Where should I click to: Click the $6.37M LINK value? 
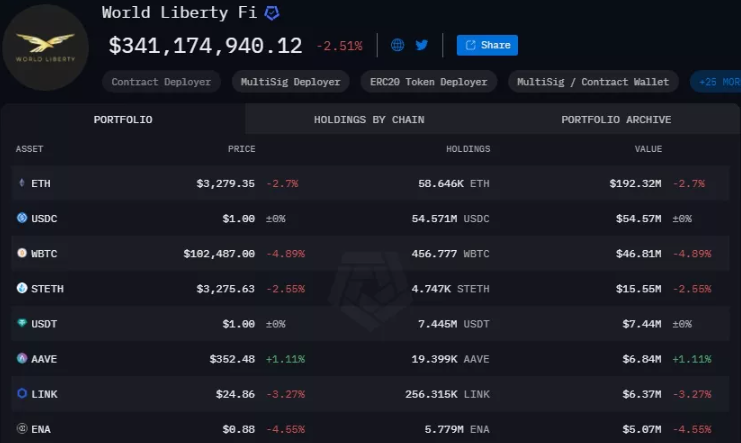pos(642,394)
